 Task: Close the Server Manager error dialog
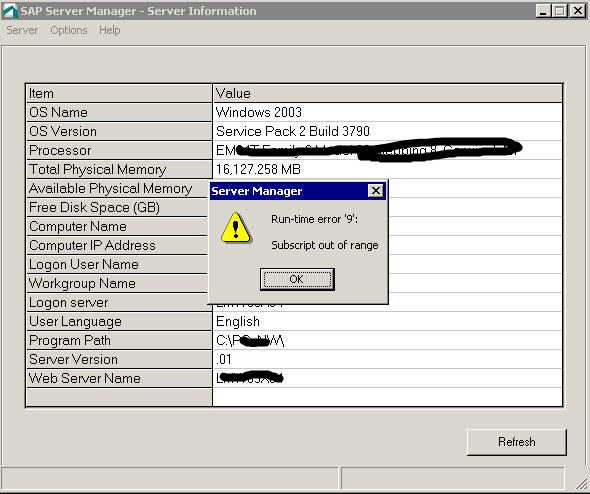tap(376, 191)
